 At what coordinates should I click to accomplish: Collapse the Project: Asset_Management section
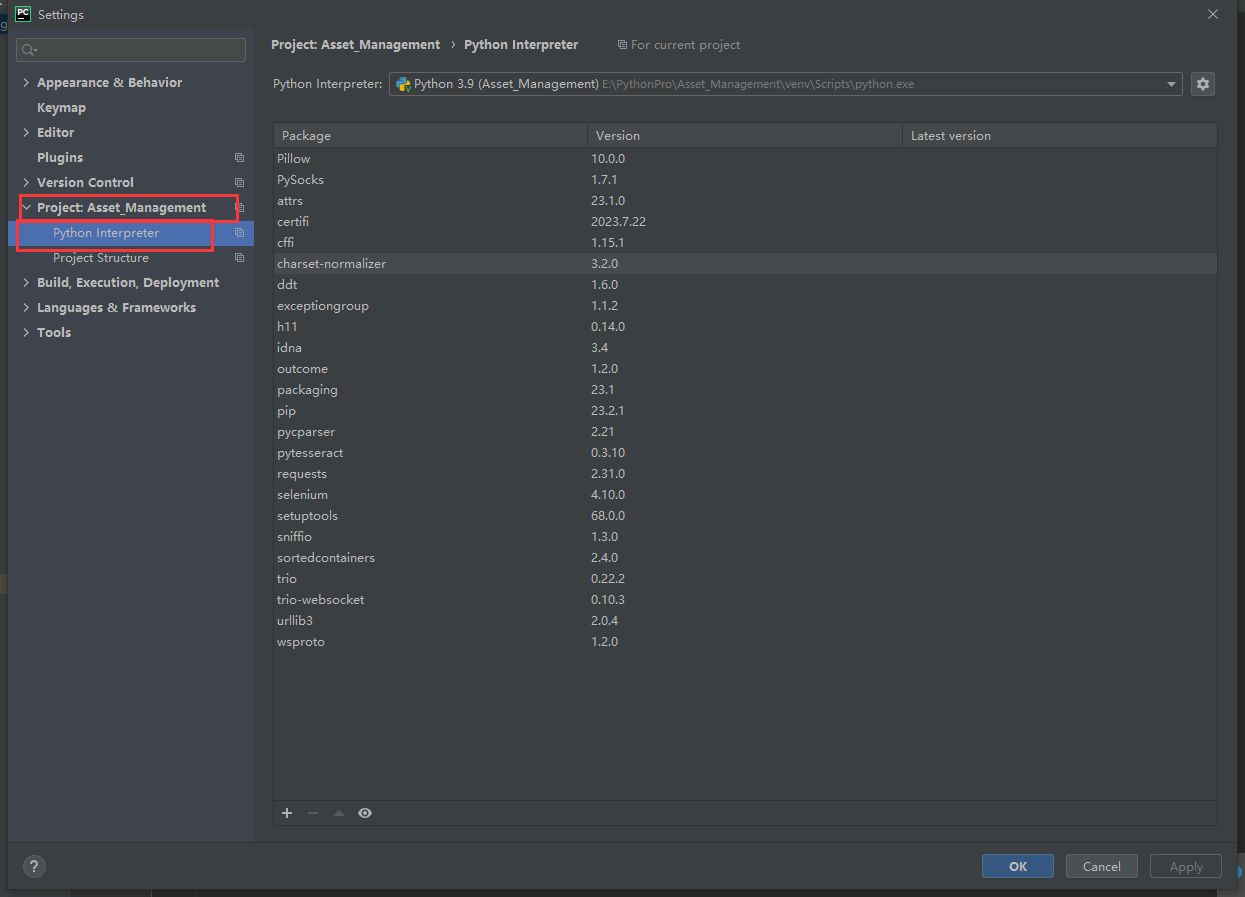(x=26, y=208)
